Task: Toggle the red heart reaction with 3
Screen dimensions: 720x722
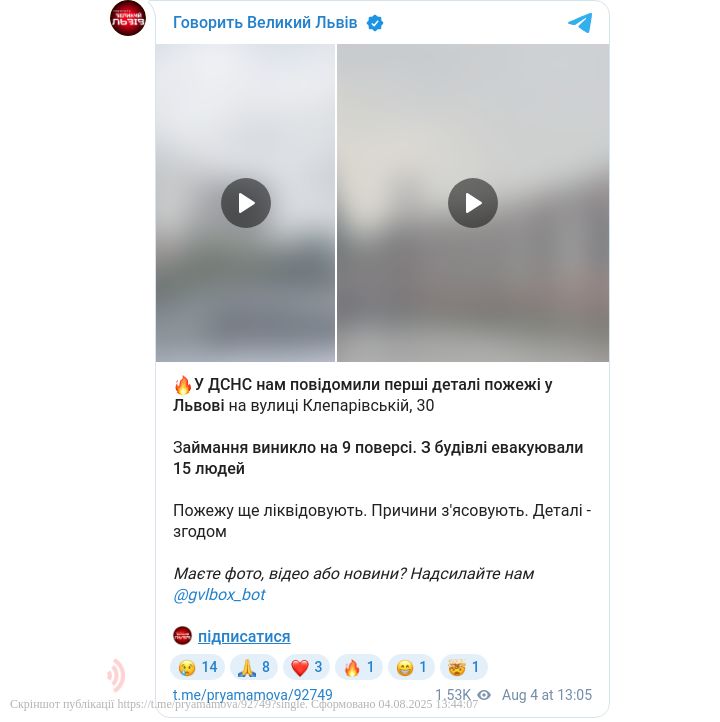Action: point(306,667)
